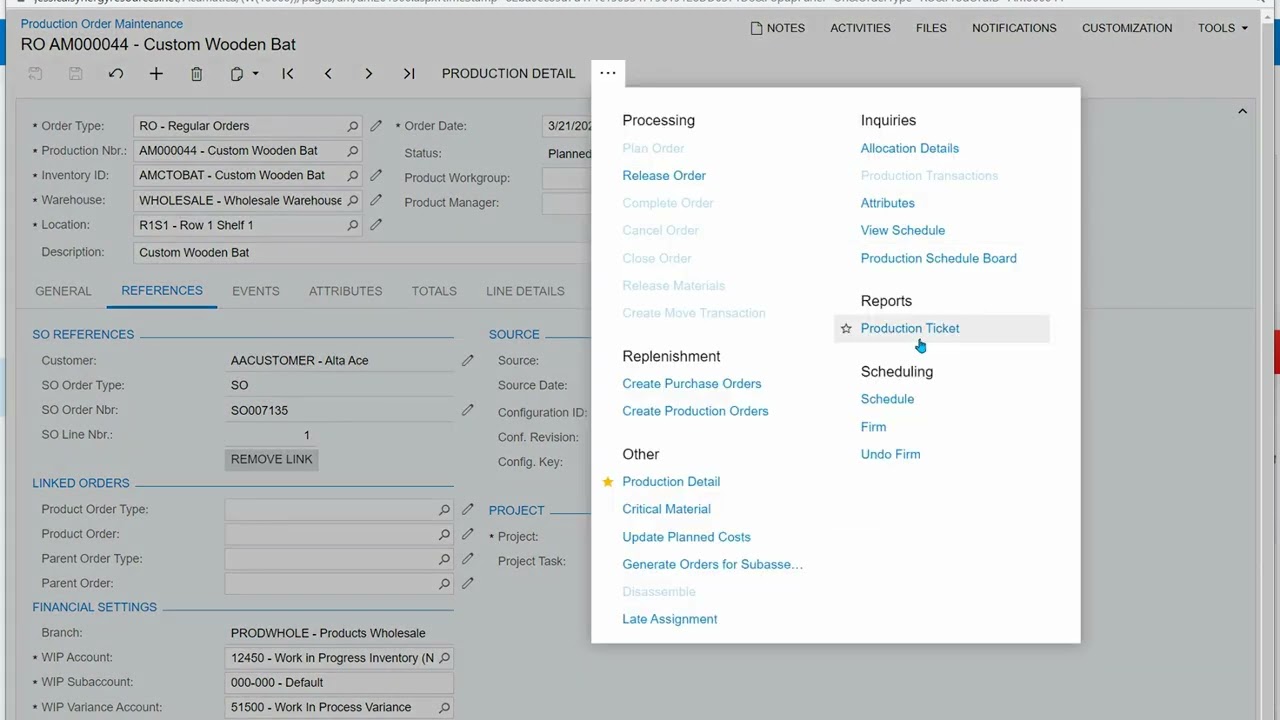Open the Parent Order Type lookup
Screen dimensions: 1280x720
pos(444,559)
